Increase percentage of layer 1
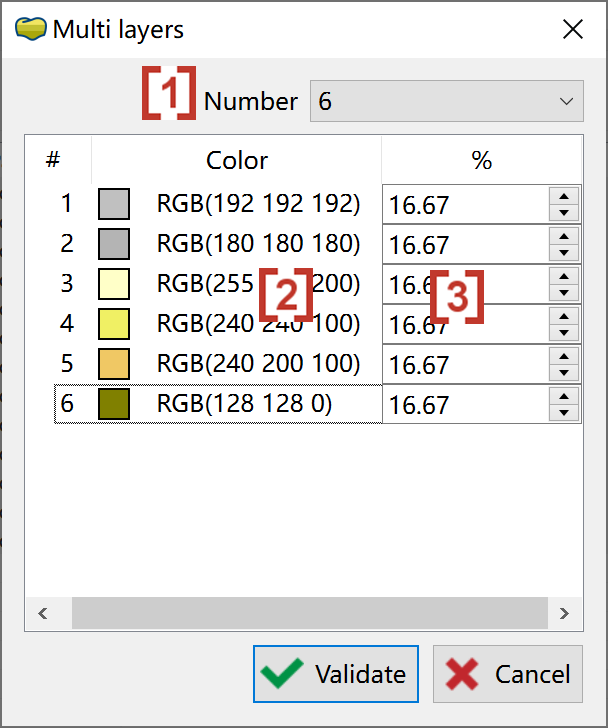The height and width of the screenshot is (728, 608). [564, 196]
